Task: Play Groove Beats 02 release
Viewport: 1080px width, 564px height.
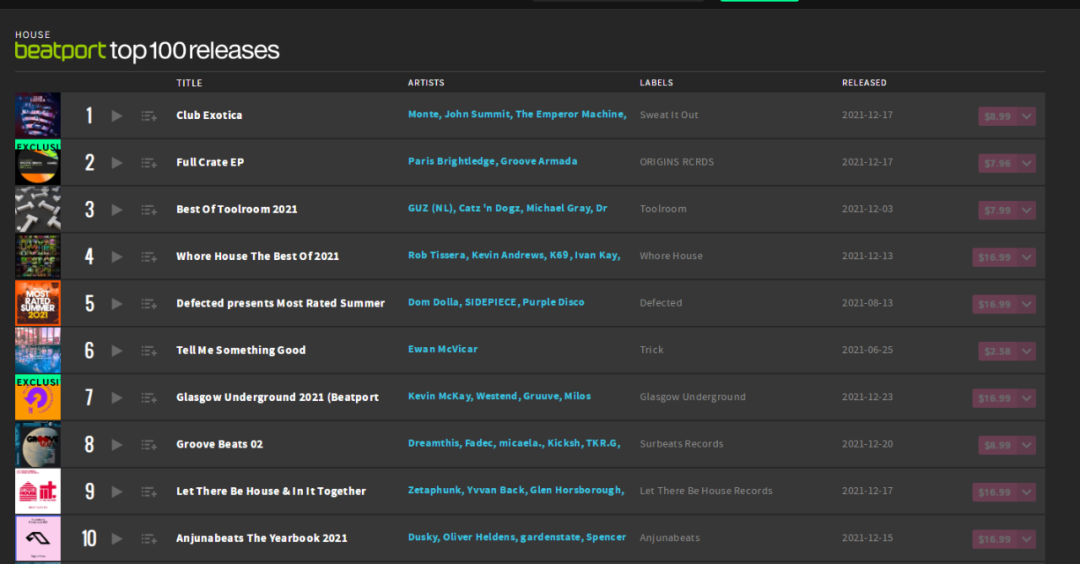Action: [117, 445]
